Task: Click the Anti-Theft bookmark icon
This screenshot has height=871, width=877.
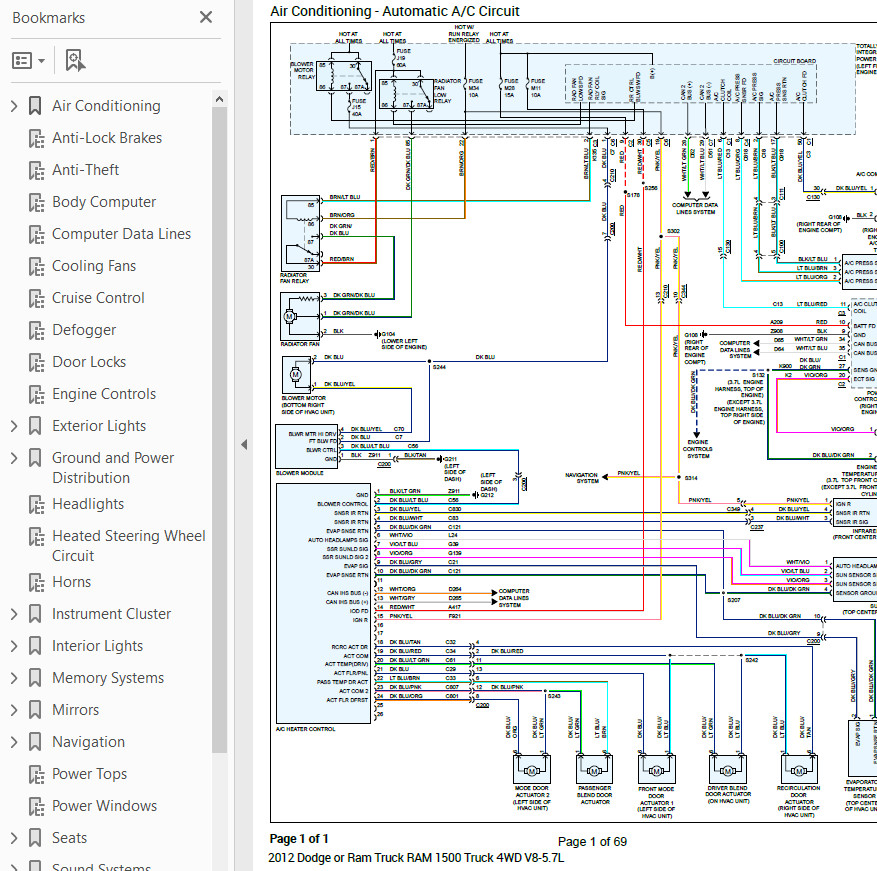Action: pos(36,170)
